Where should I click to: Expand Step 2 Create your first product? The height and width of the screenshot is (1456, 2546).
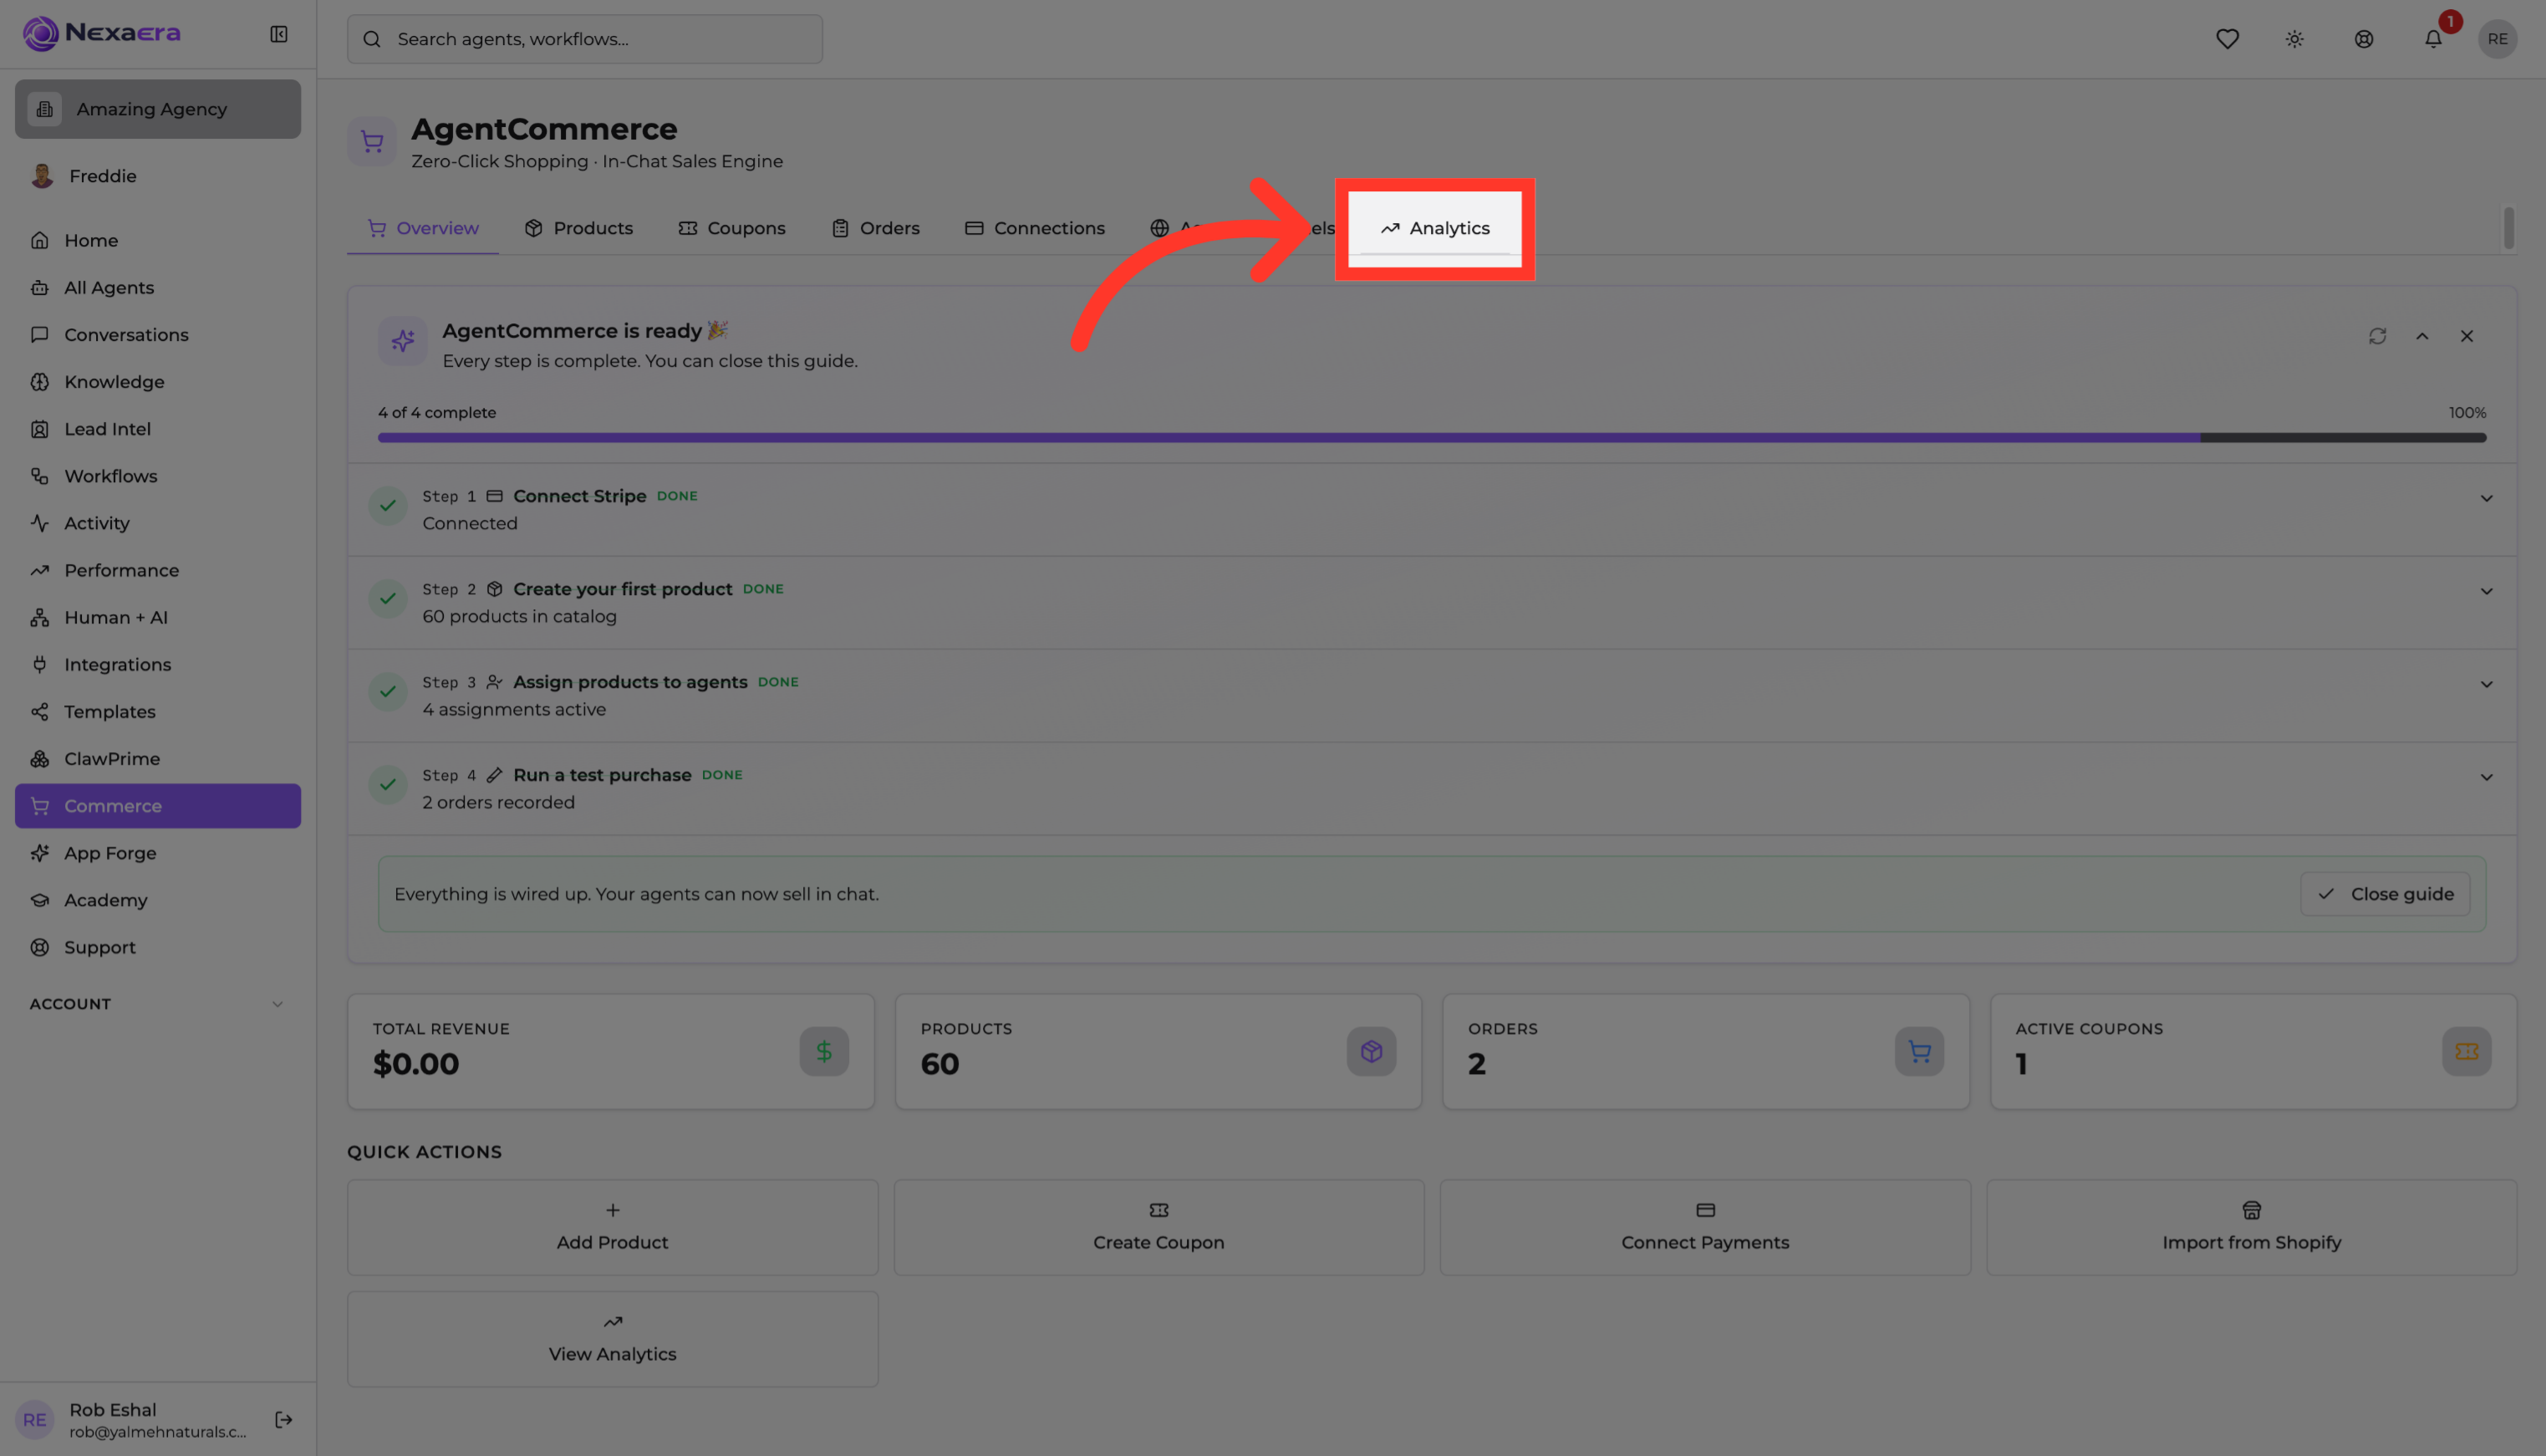click(x=2486, y=591)
